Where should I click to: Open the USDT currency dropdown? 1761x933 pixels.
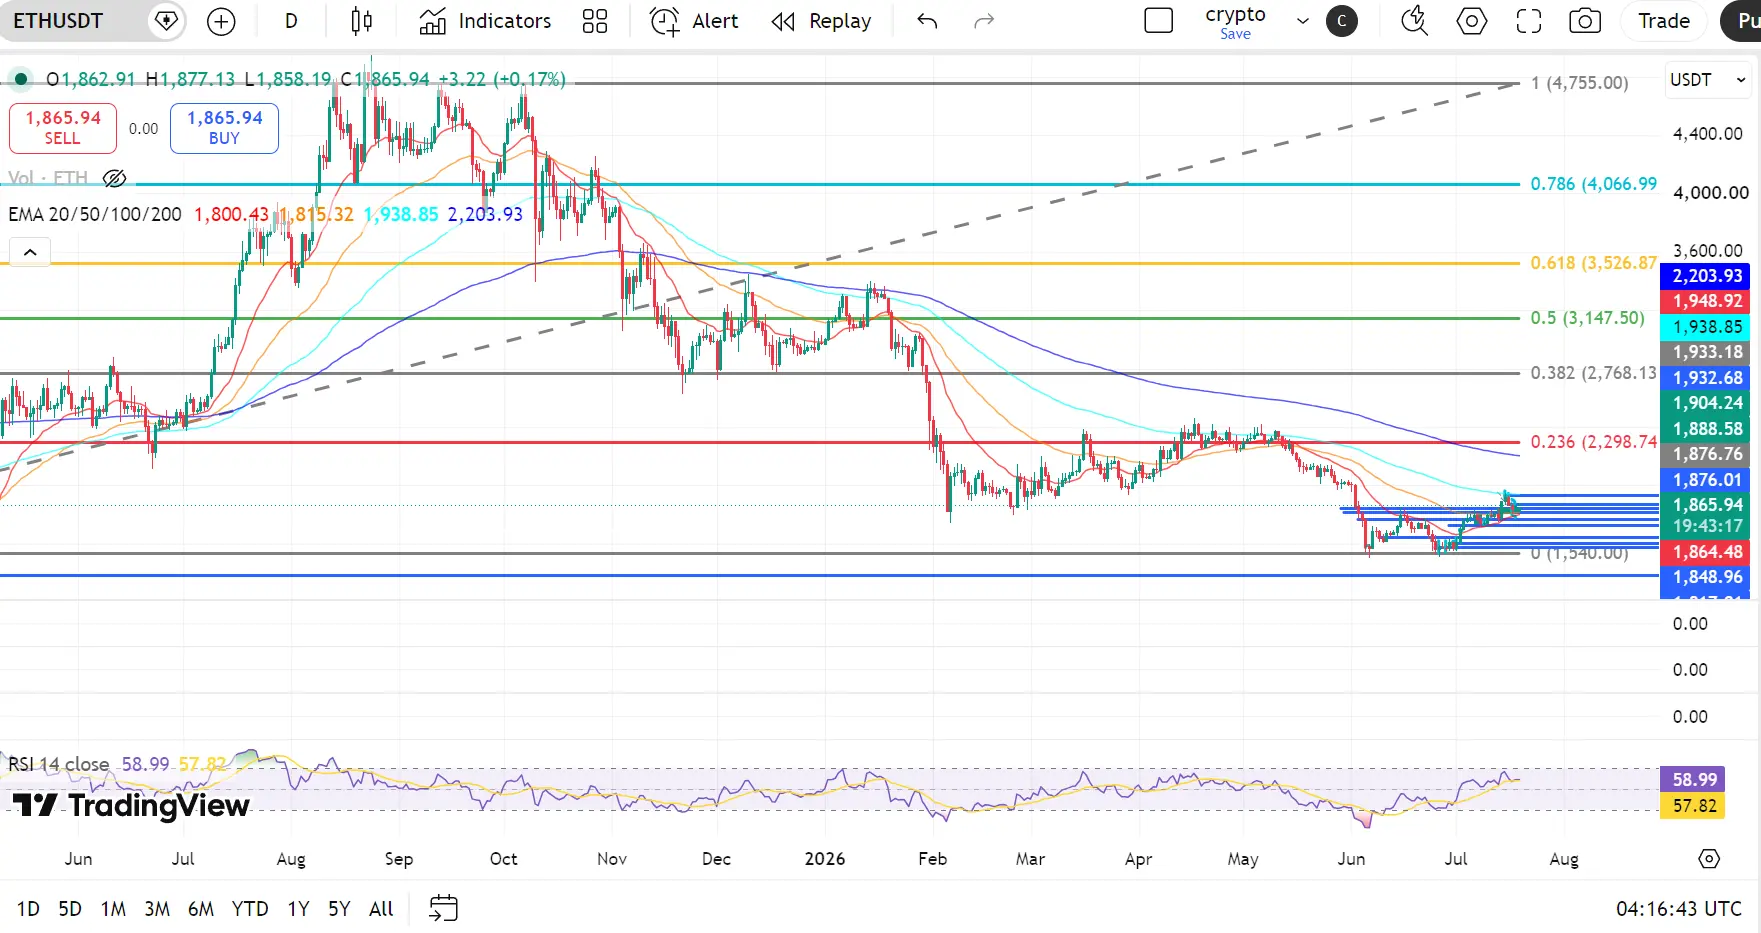[1707, 80]
